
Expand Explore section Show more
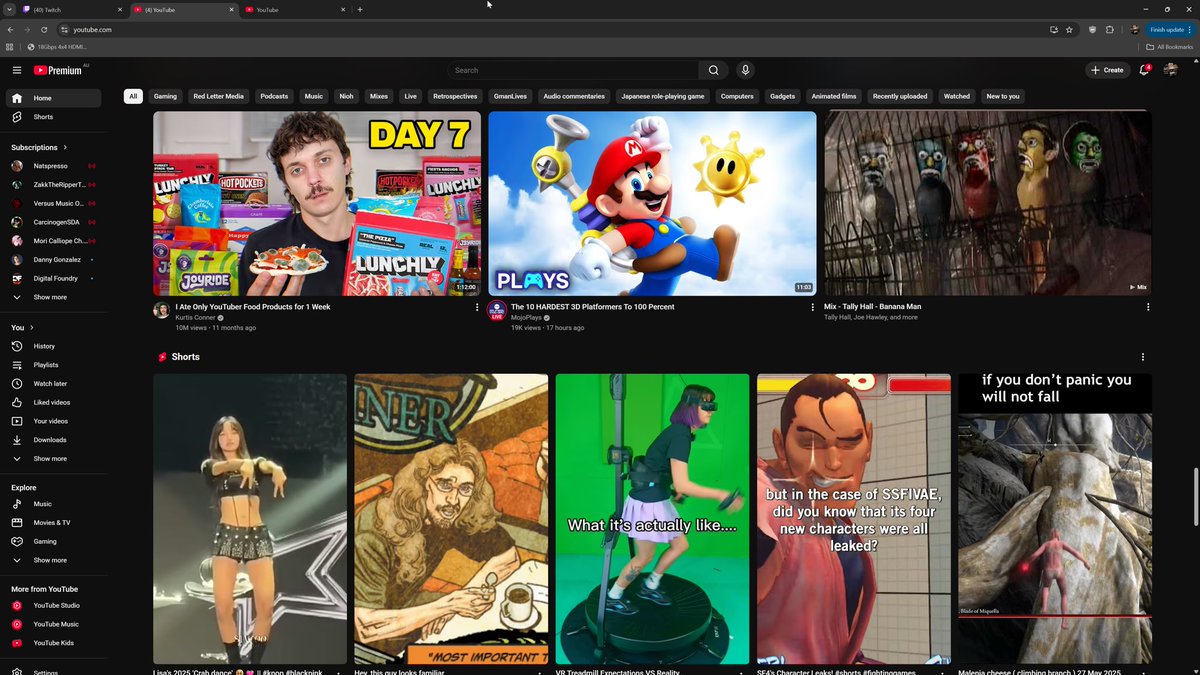coord(53,560)
